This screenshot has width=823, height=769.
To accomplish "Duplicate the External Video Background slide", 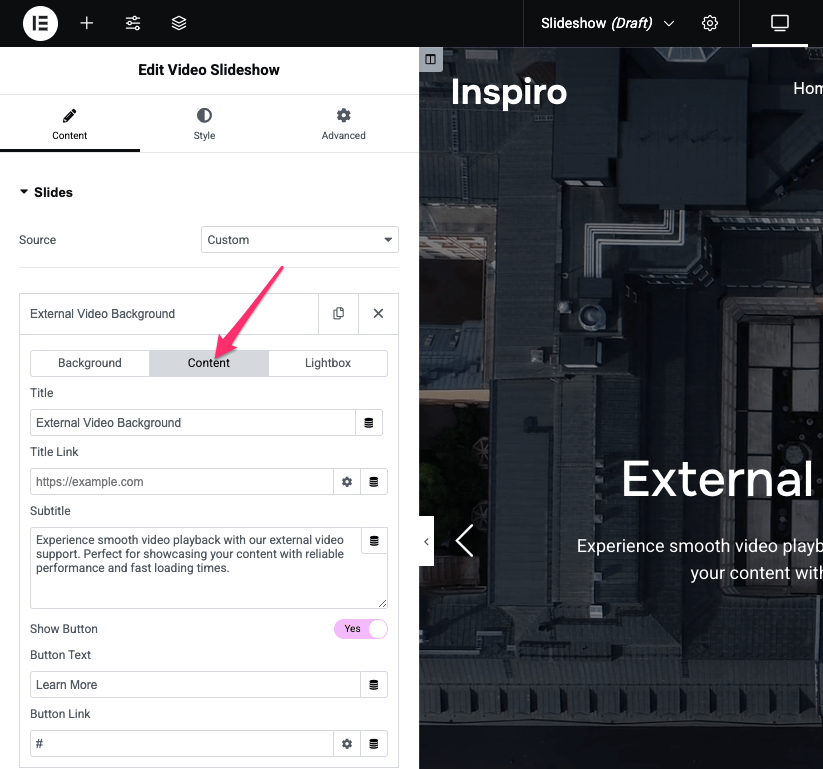I will point(338,314).
